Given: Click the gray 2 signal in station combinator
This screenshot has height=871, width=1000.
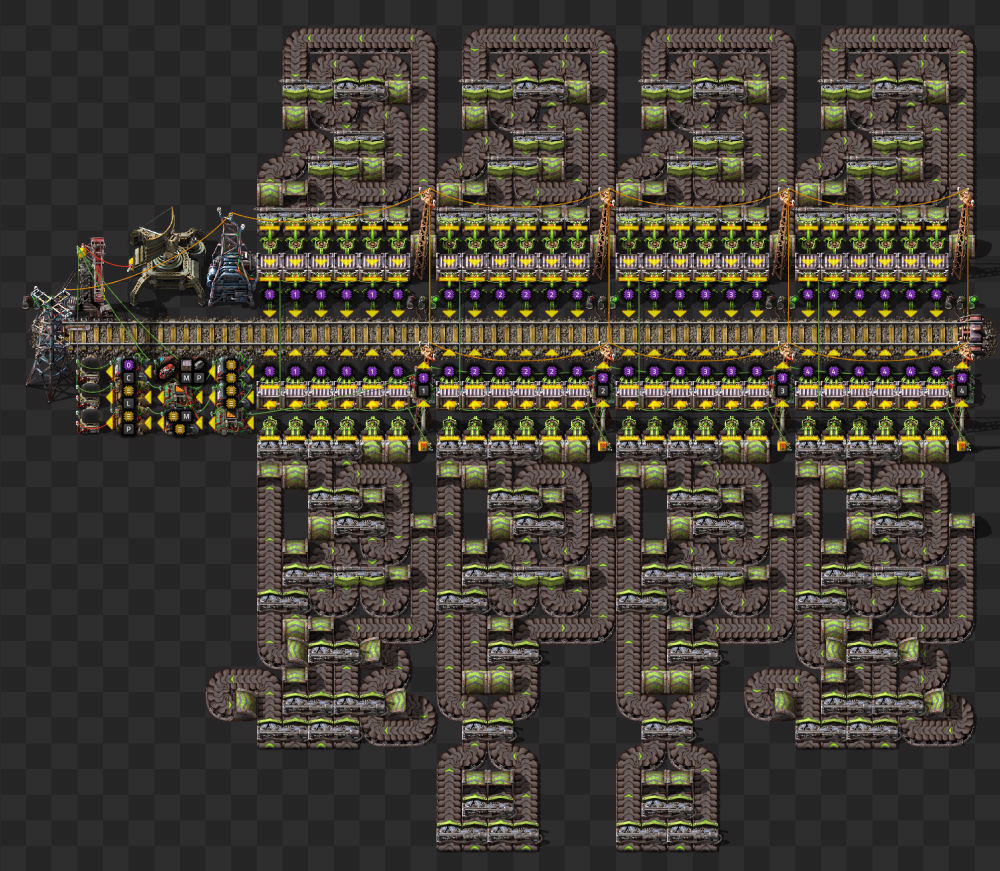Looking at the screenshot, I should click(x=603, y=391).
